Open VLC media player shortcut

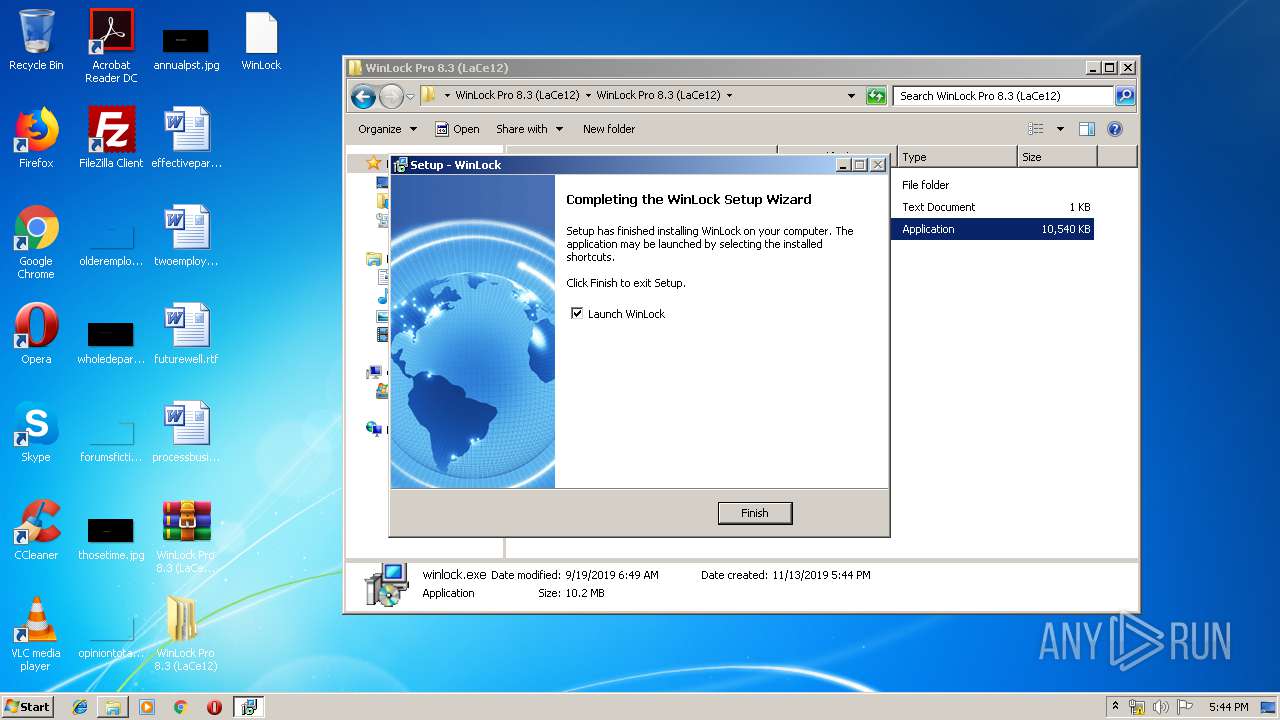(x=36, y=635)
